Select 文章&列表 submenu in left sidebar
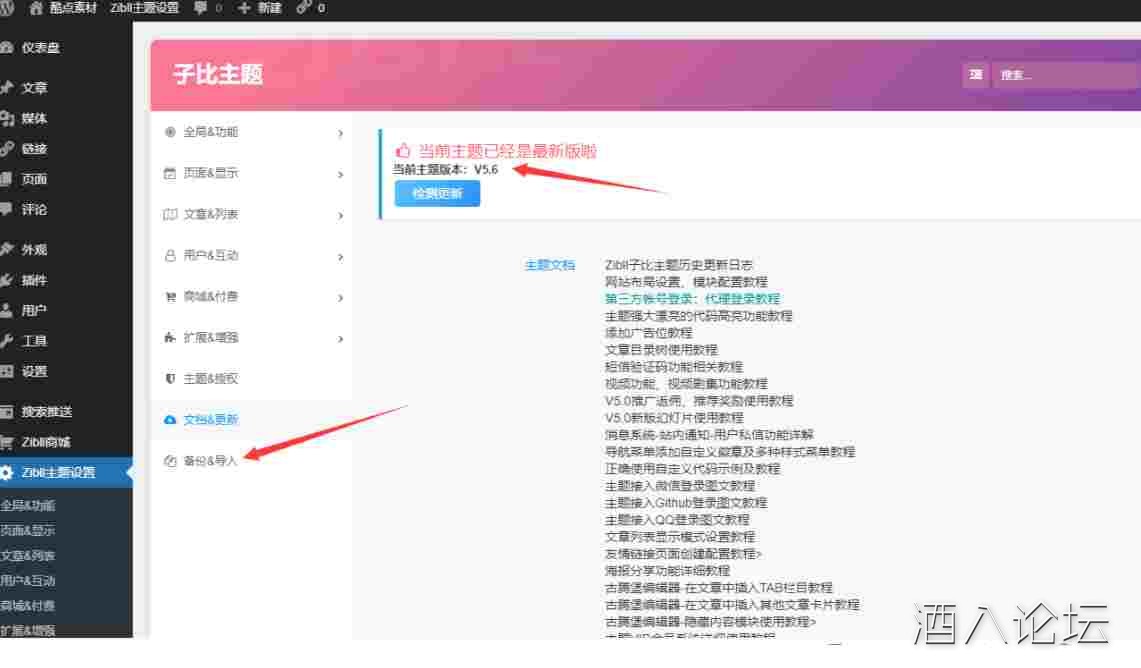1141x668 pixels. pyautogui.click(x=28, y=555)
